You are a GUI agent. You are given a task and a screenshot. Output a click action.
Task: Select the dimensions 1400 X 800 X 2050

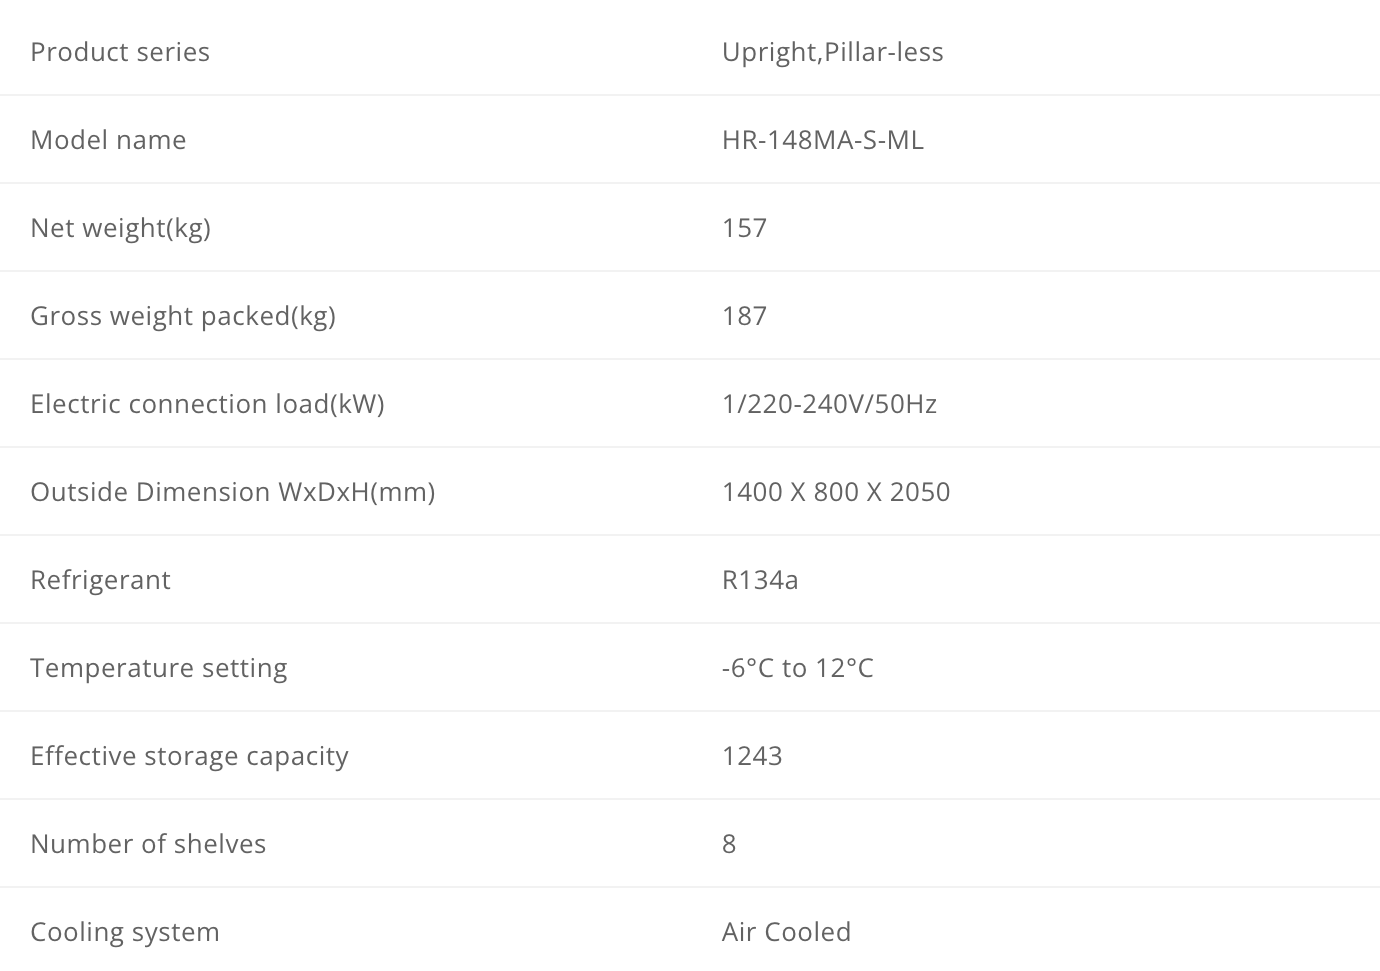(x=836, y=492)
